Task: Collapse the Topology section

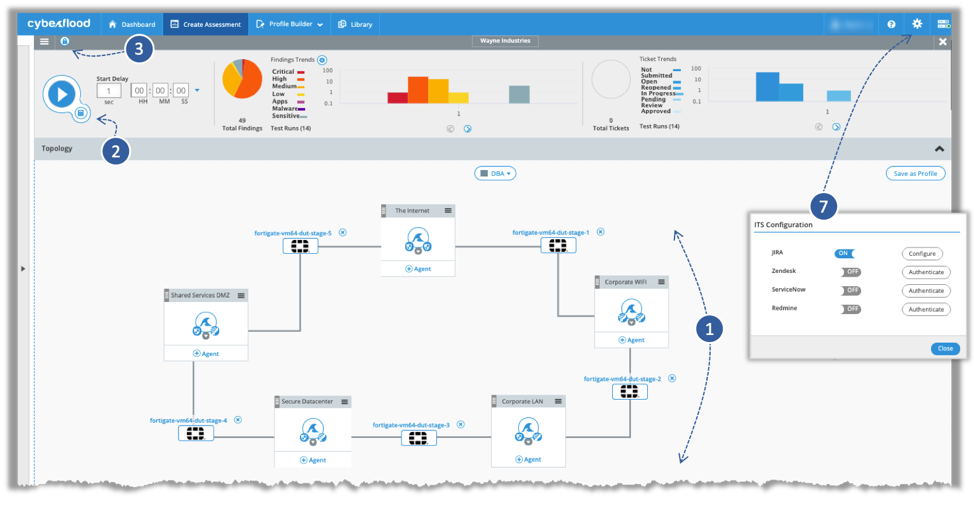Action: 939,149
